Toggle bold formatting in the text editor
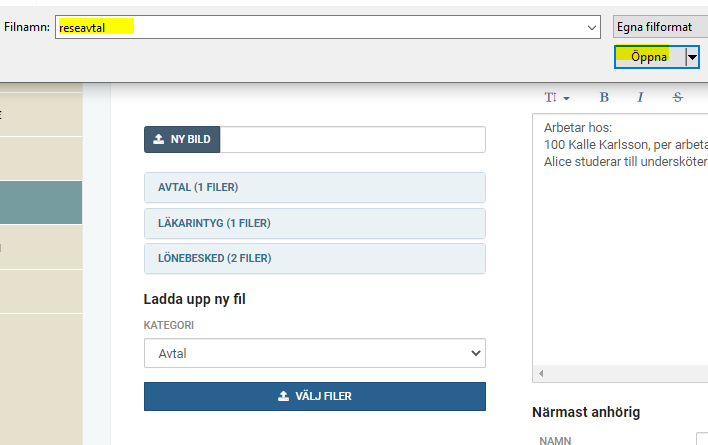The image size is (708, 445). pos(604,97)
